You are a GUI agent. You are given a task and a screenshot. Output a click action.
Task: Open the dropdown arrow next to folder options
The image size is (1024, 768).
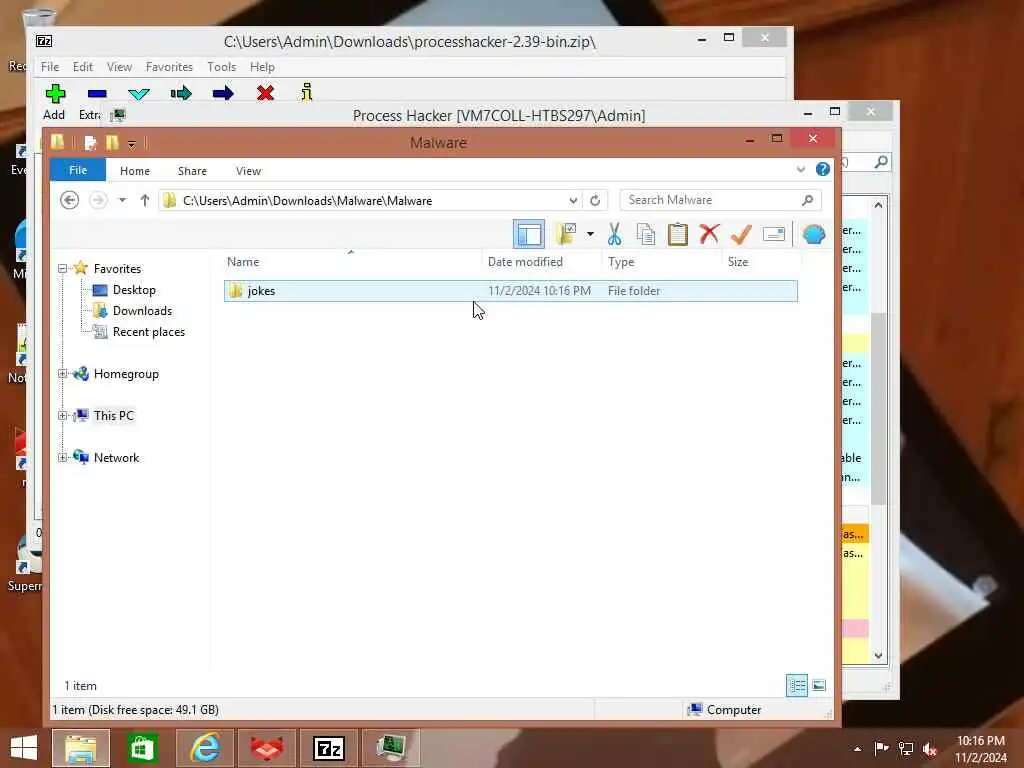tap(590, 234)
